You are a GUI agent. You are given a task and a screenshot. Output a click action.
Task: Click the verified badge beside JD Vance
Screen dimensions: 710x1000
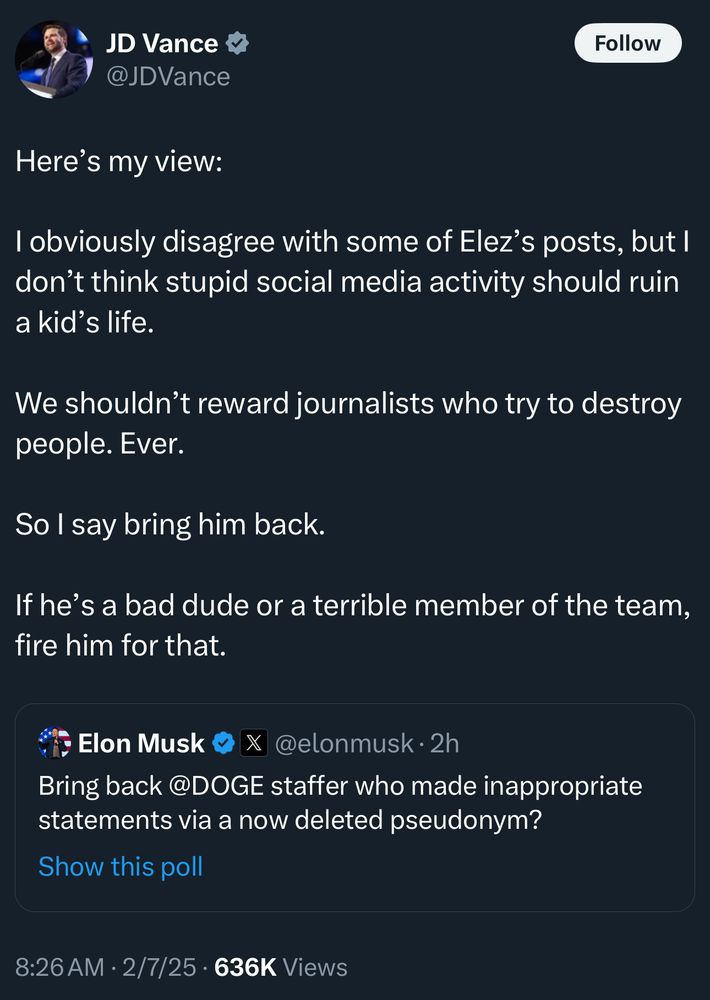coord(237,44)
